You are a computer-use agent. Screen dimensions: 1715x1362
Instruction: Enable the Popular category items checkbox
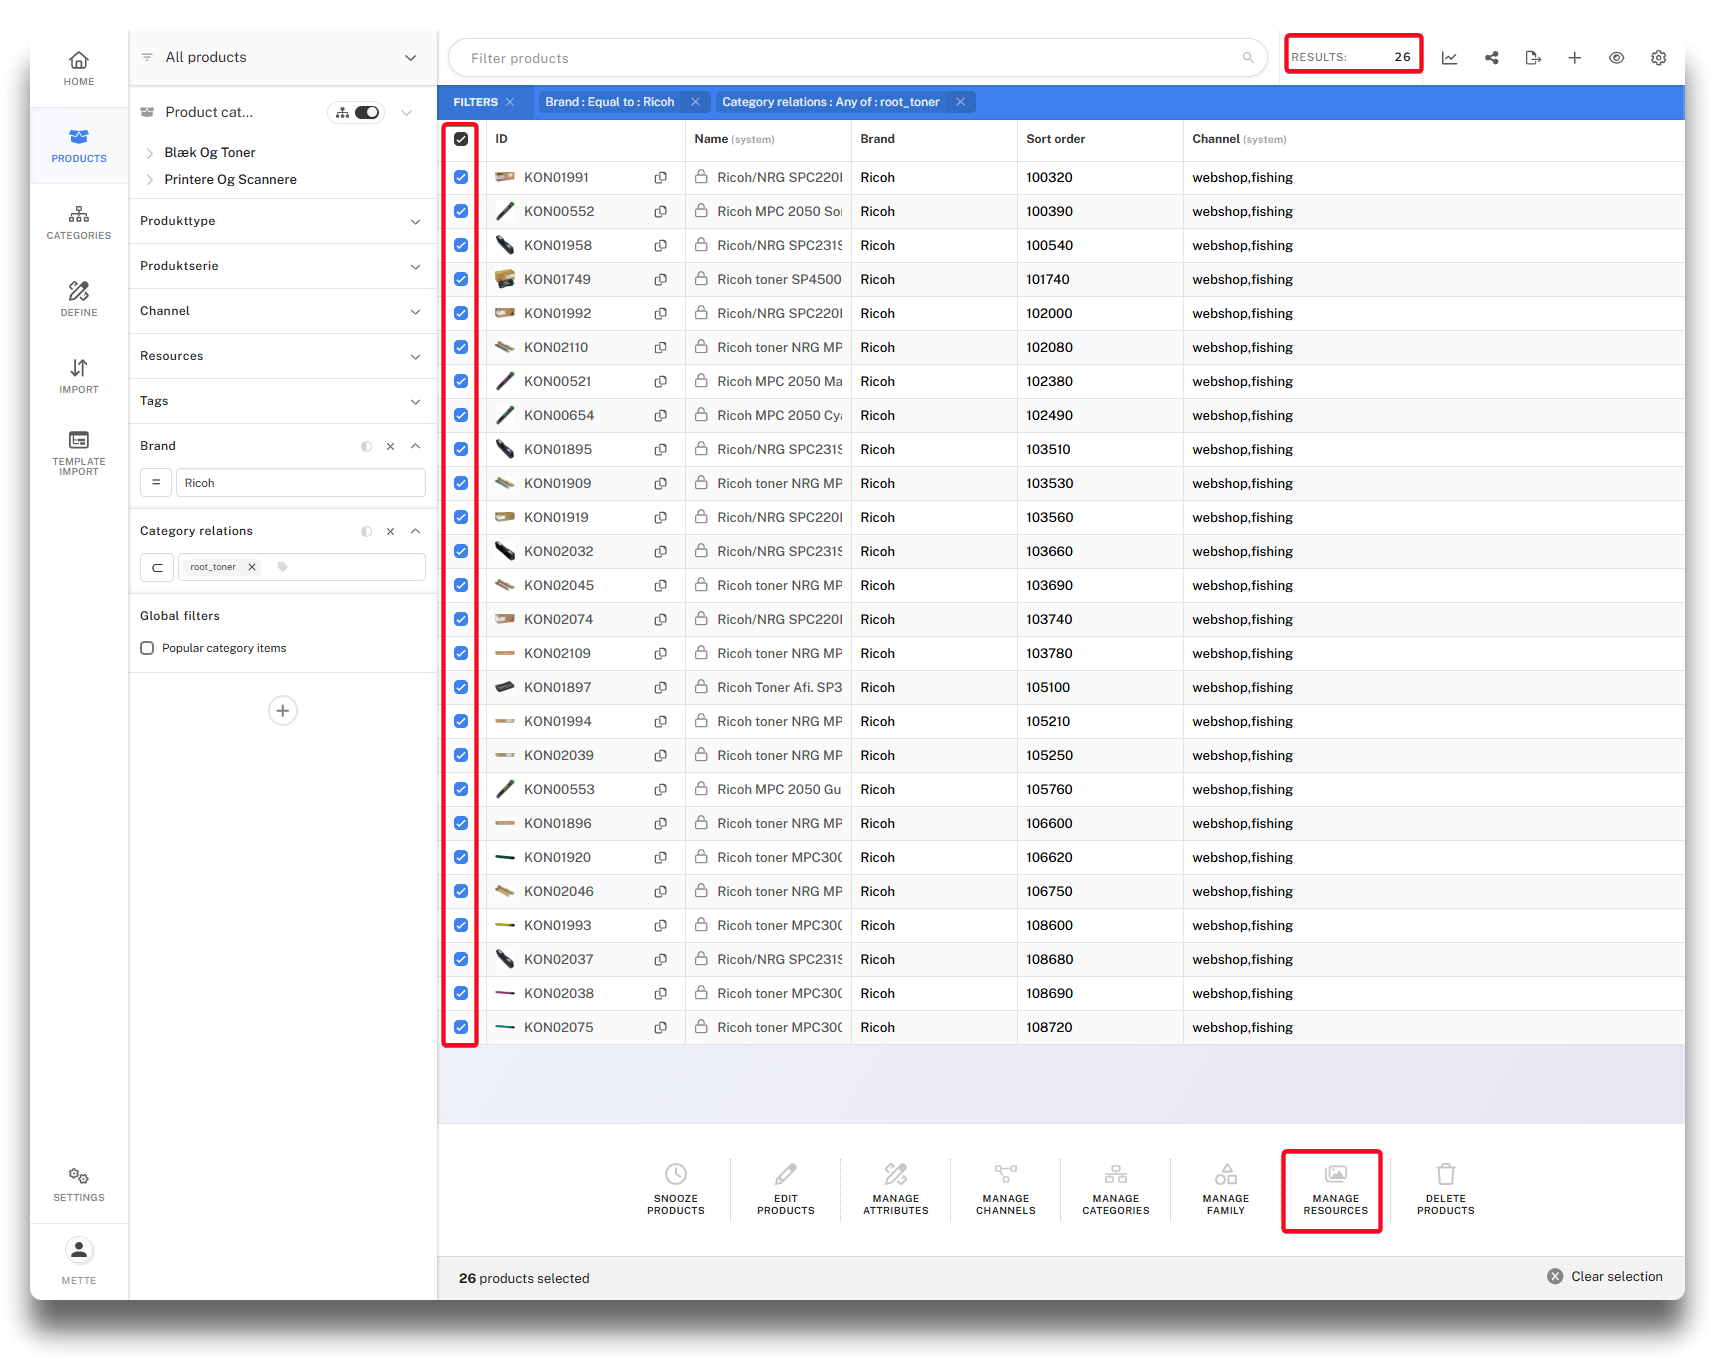tap(148, 648)
